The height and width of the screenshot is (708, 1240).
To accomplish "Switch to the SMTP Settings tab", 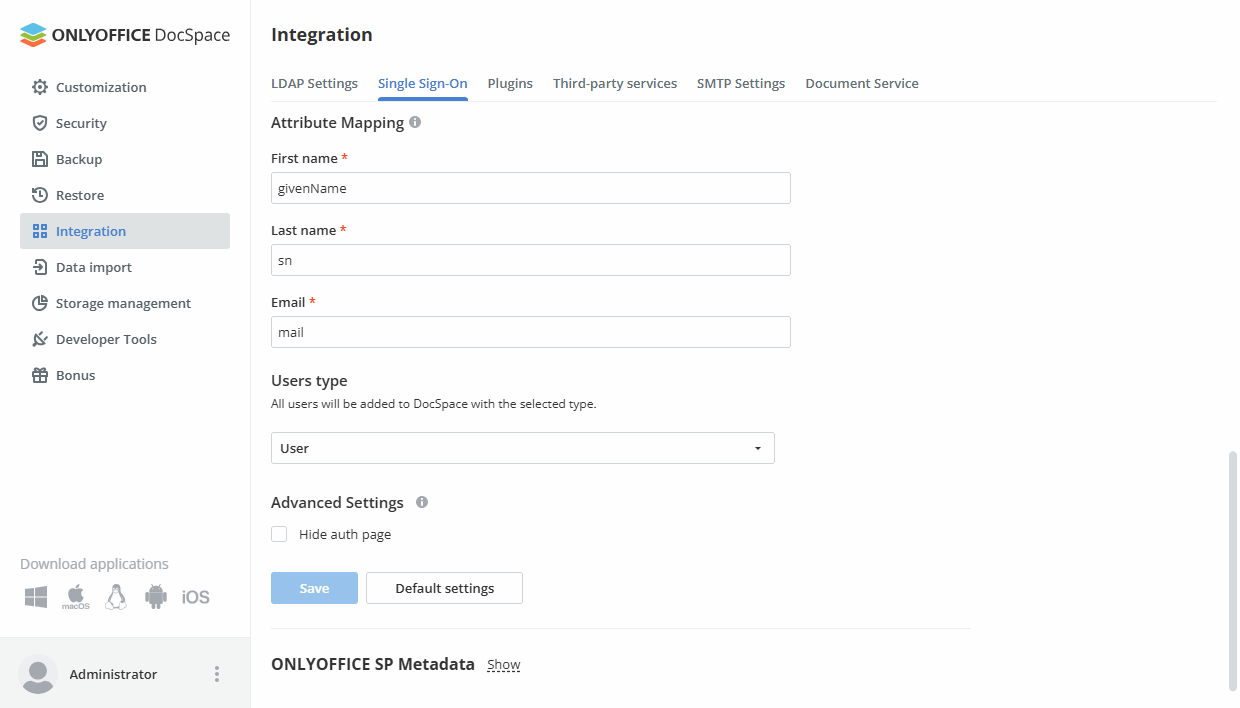I will coord(741,83).
